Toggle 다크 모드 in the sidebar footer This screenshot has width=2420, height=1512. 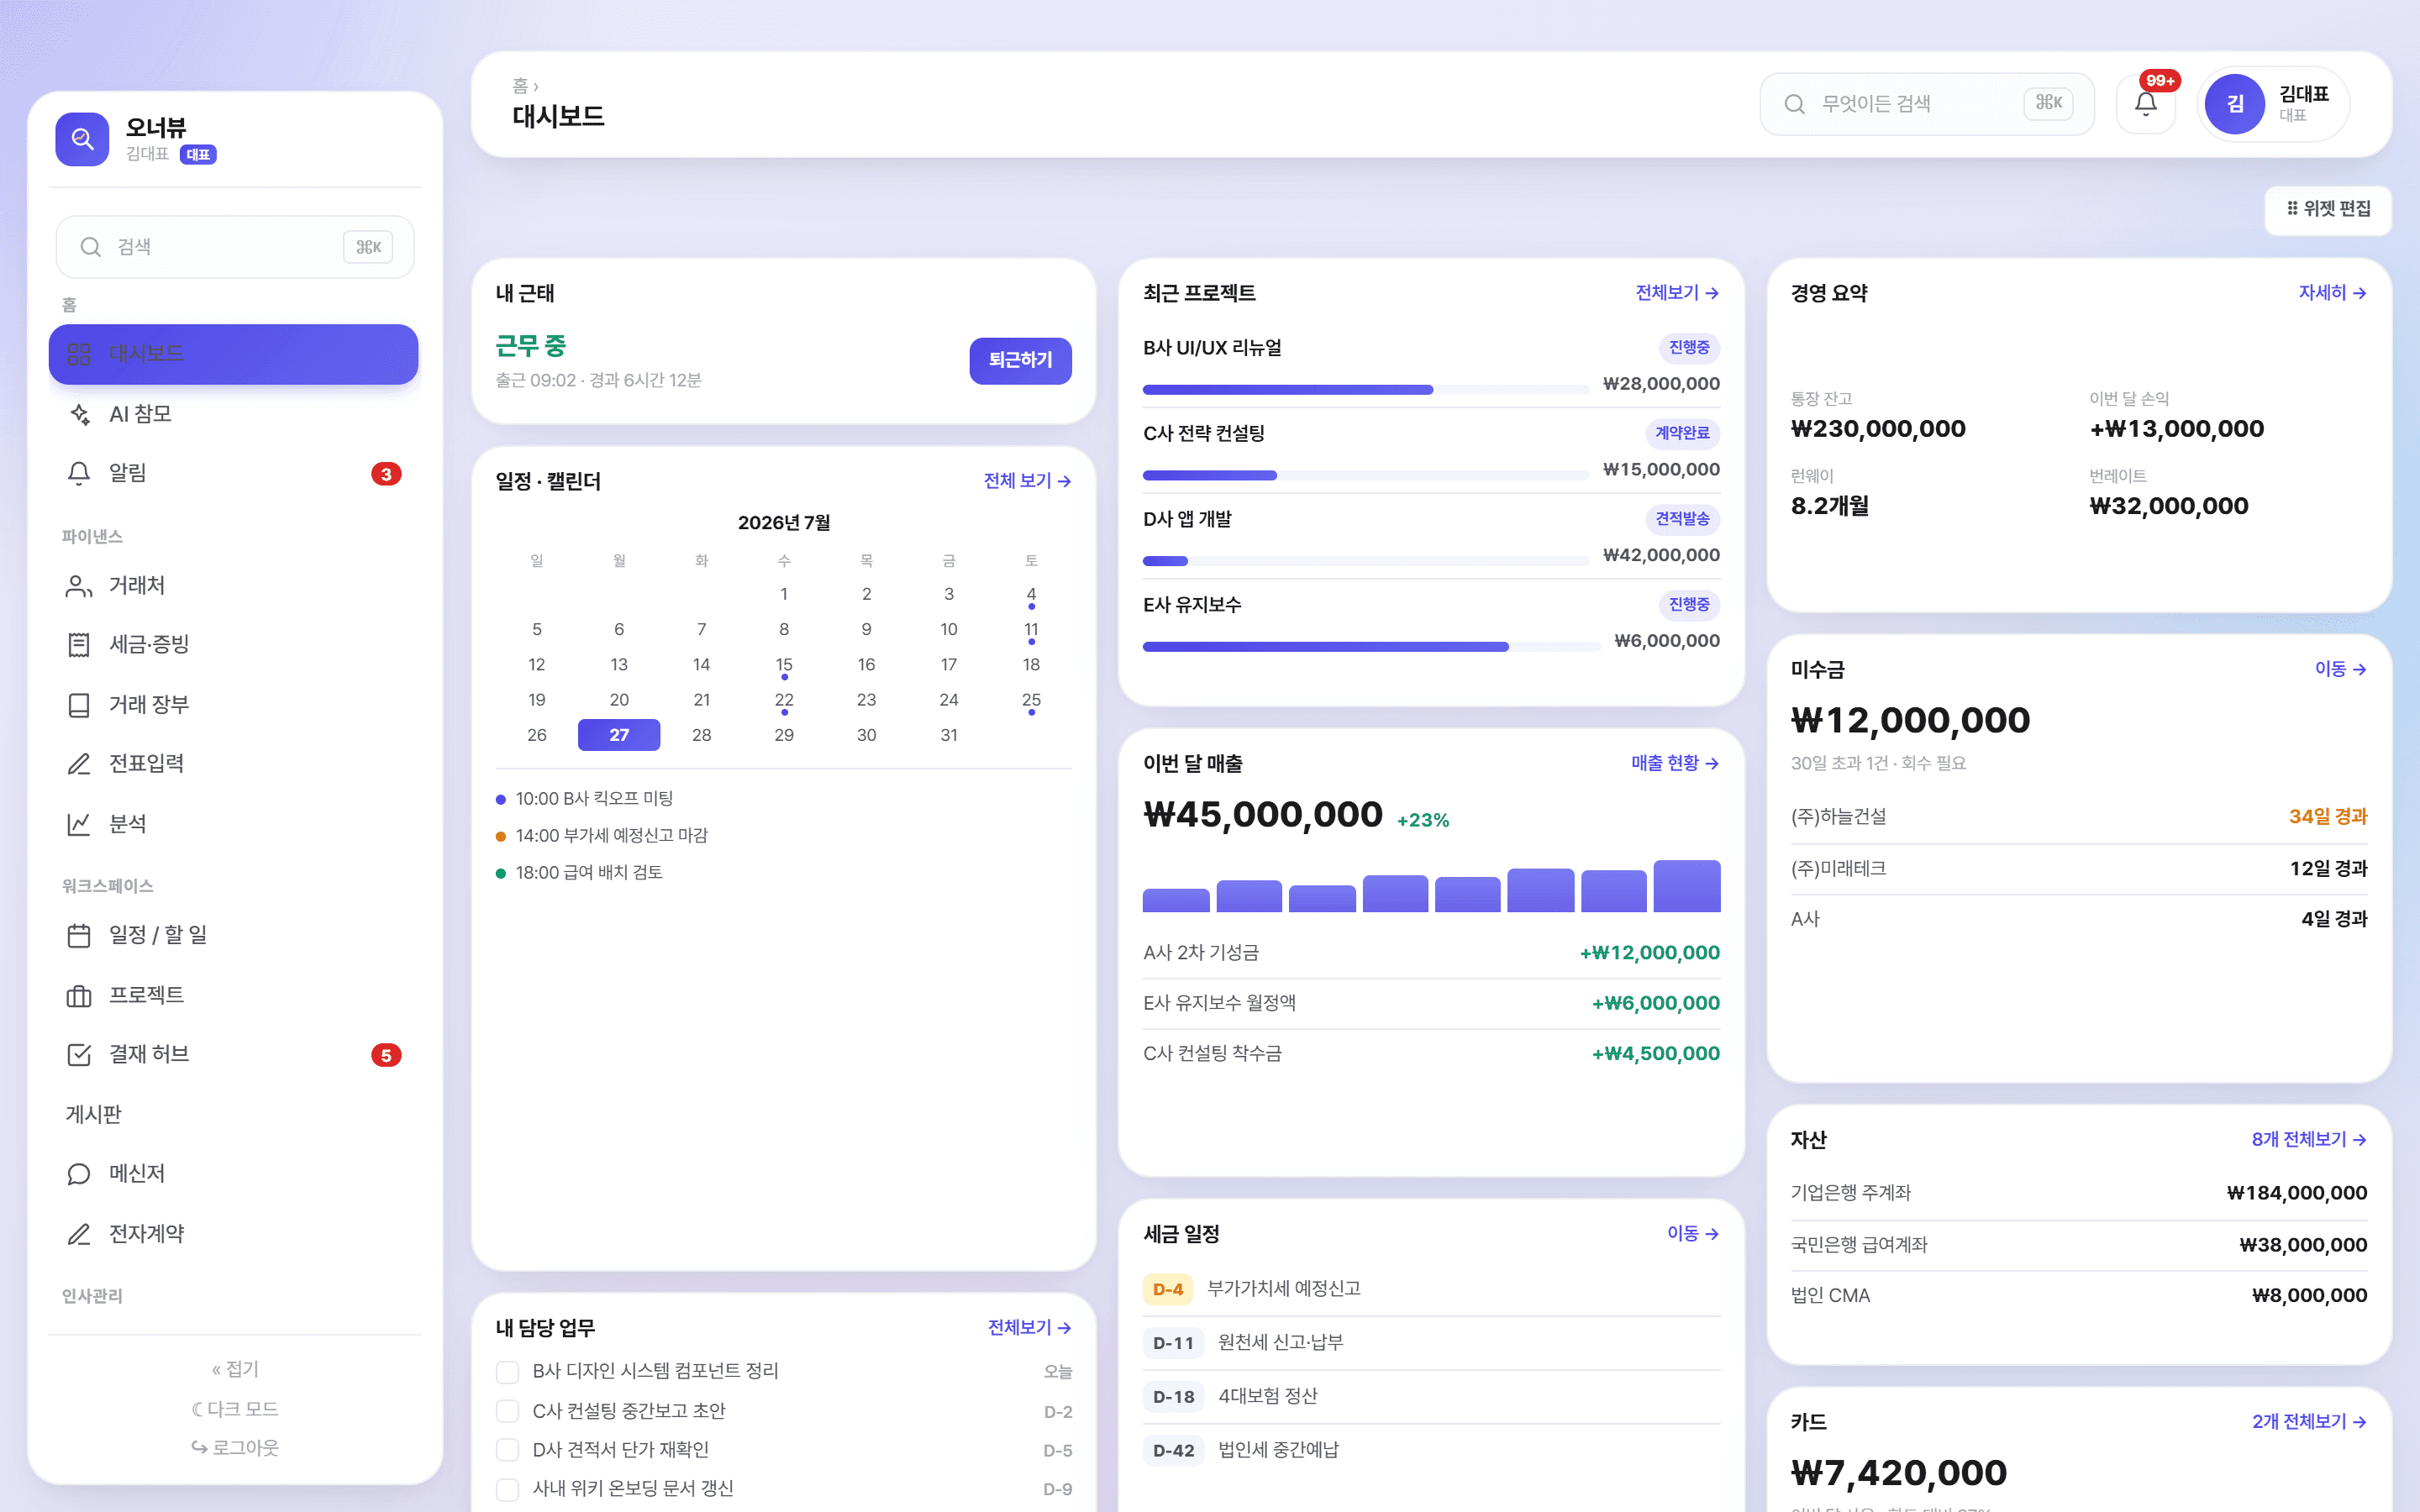point(235,1408)
